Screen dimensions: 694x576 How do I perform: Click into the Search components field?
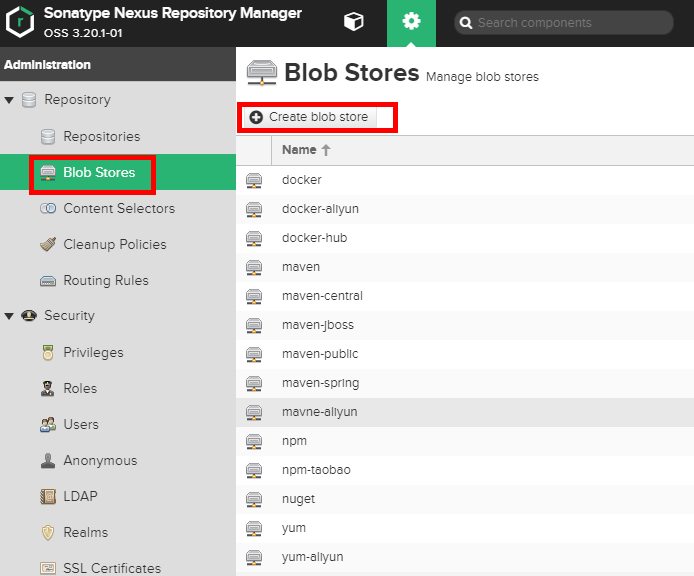click(x=564, y=23)
